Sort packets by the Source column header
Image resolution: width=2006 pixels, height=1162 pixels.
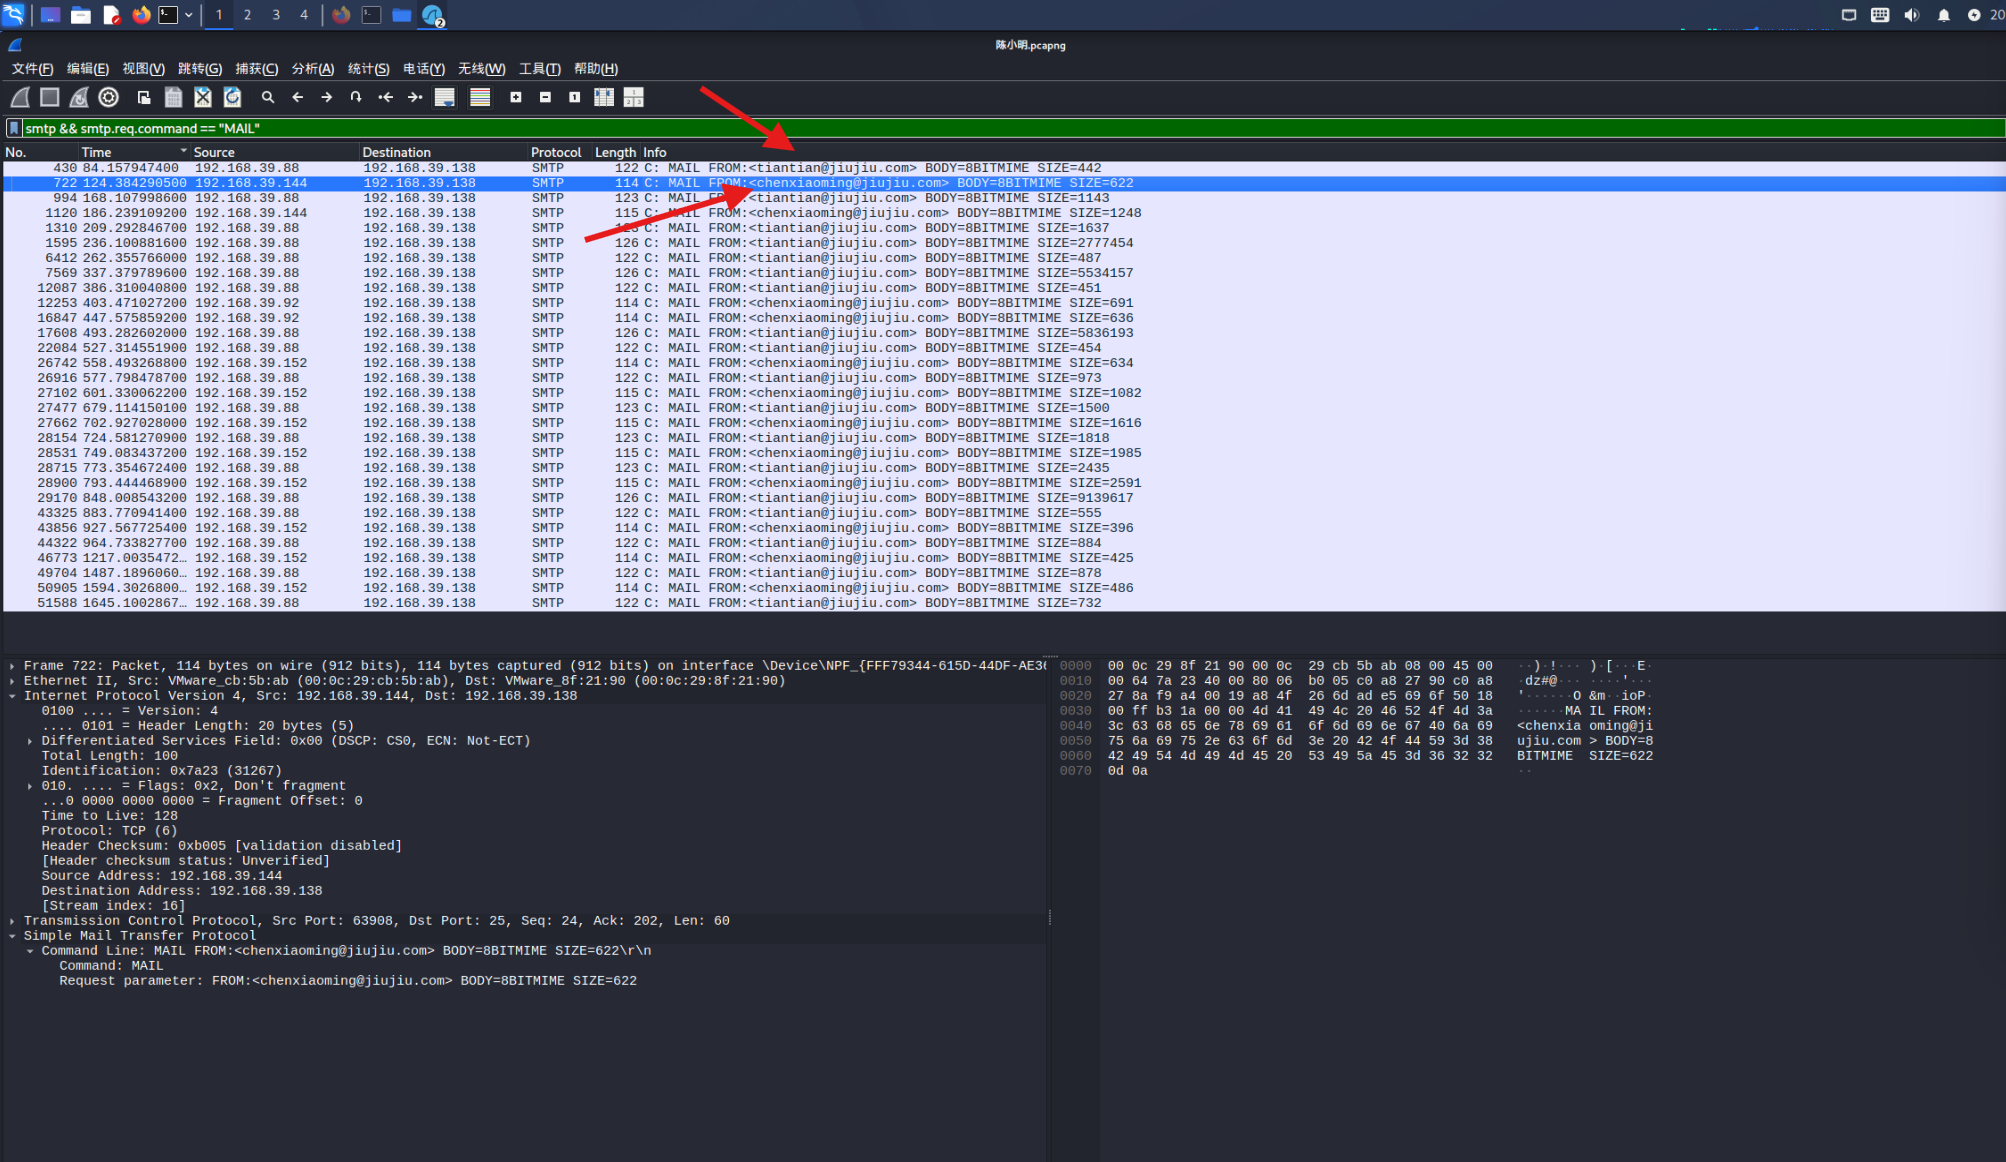274,152
